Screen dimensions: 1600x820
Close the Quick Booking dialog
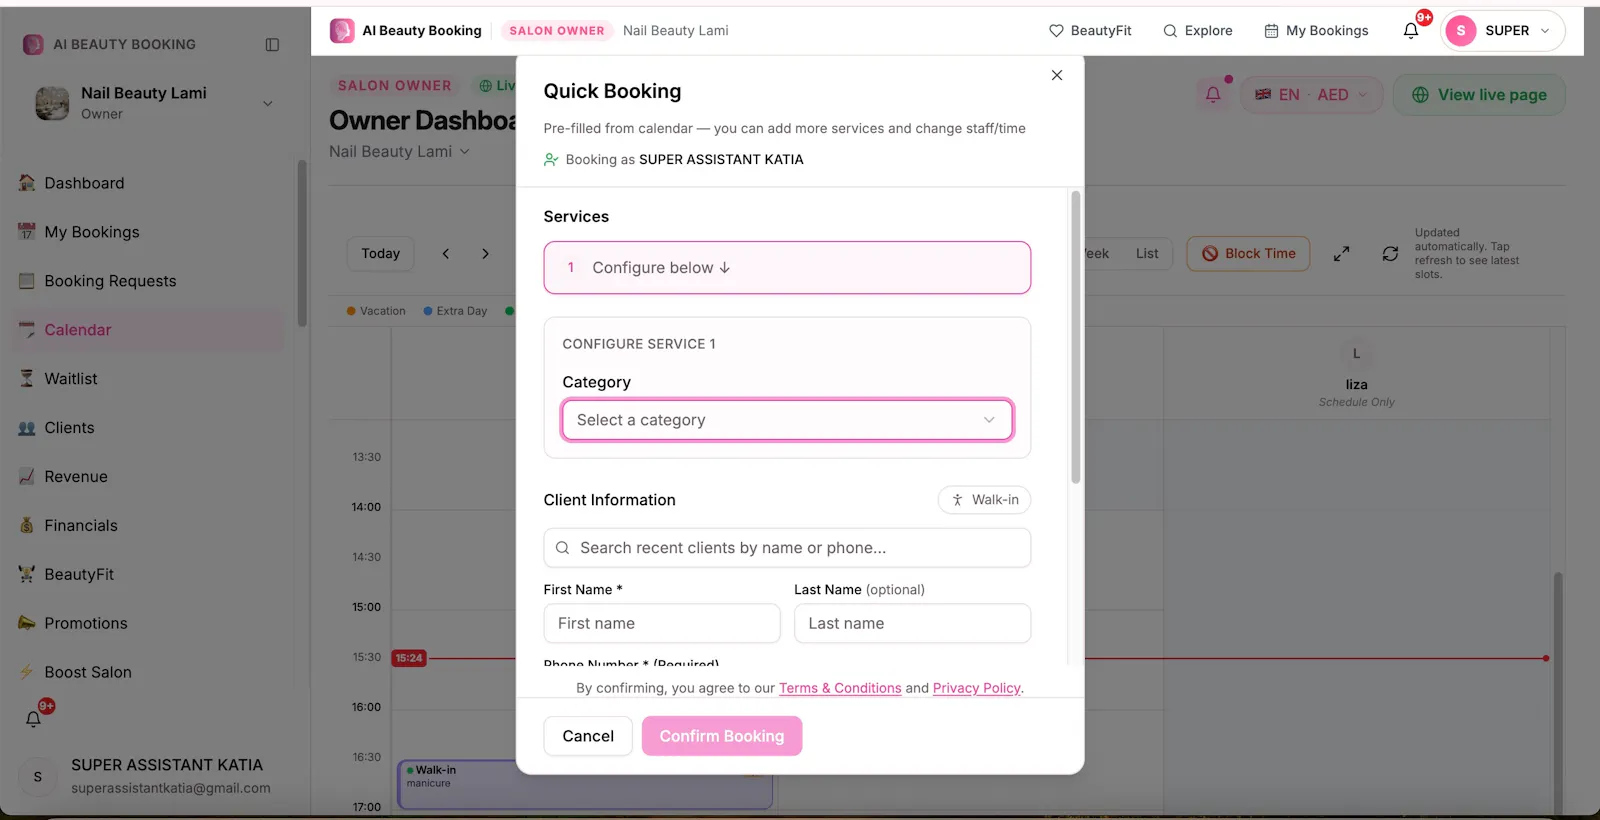tap(1057, 75)
